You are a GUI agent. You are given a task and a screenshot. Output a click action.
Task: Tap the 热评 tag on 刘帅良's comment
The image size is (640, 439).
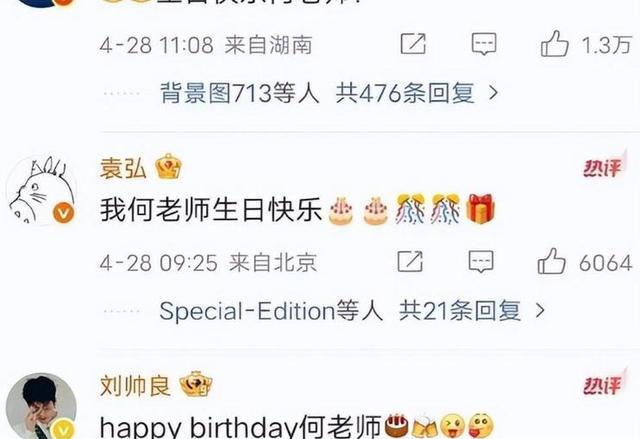604,384
